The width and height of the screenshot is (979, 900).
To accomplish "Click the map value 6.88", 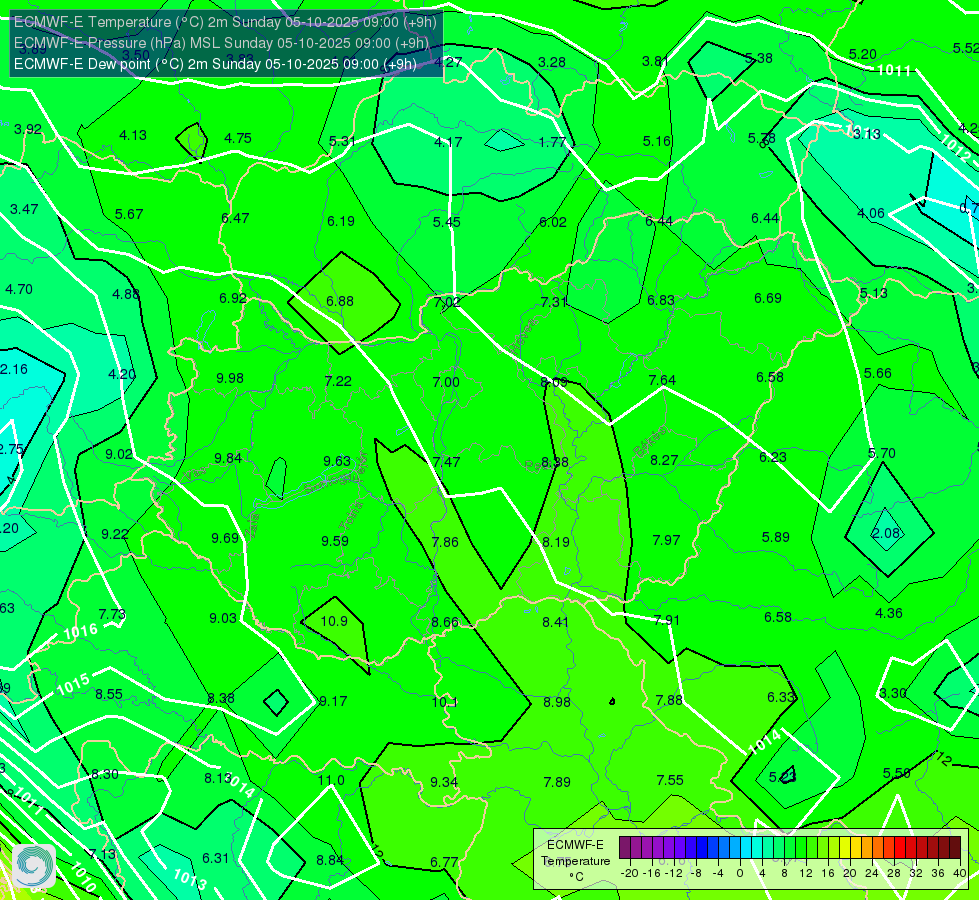I will coord(340,301).
